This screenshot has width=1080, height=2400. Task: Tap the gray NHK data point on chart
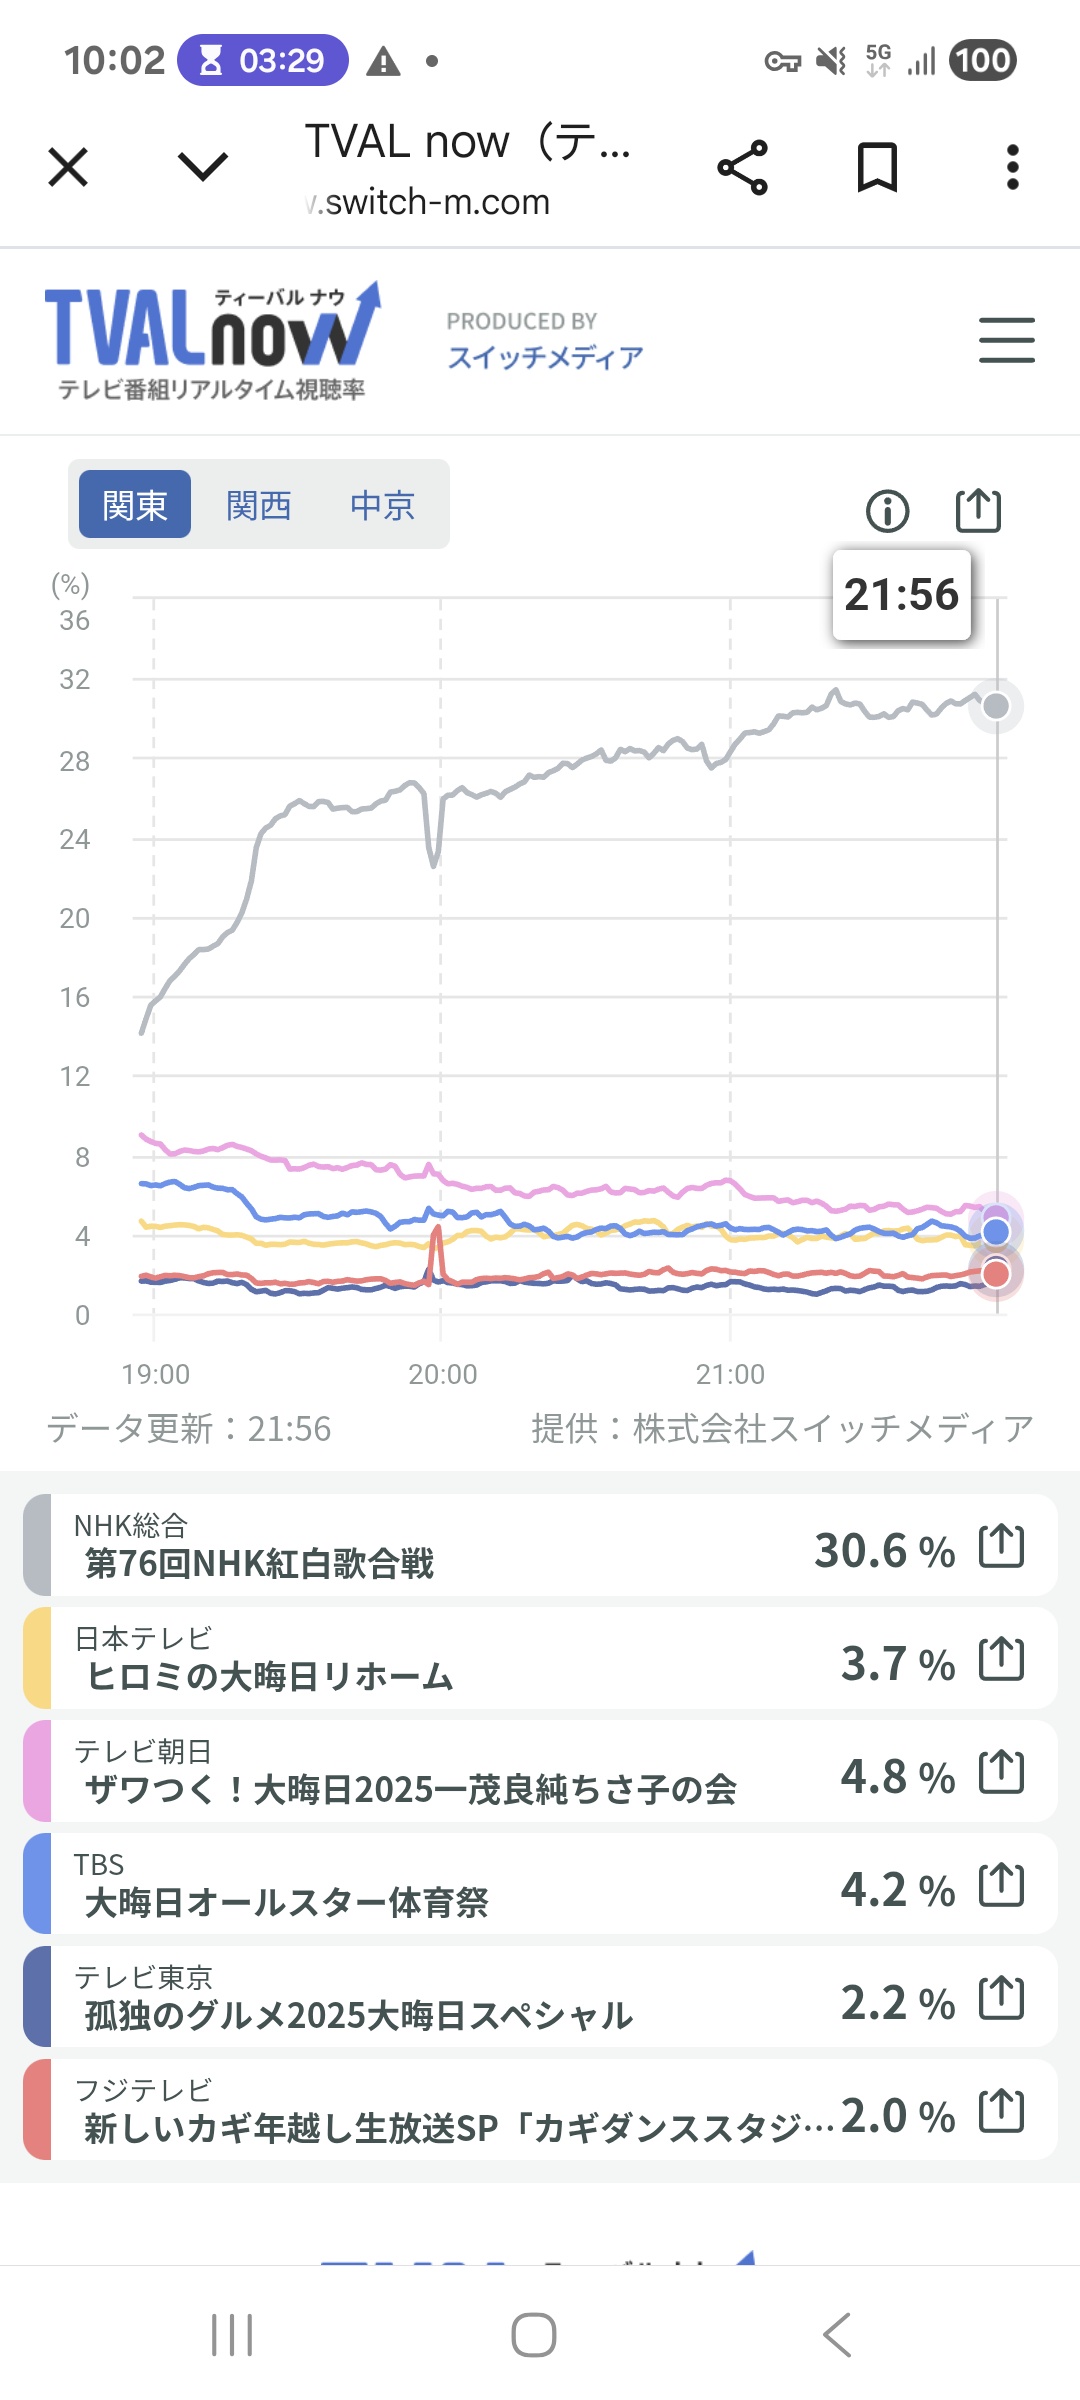[996, 706]
